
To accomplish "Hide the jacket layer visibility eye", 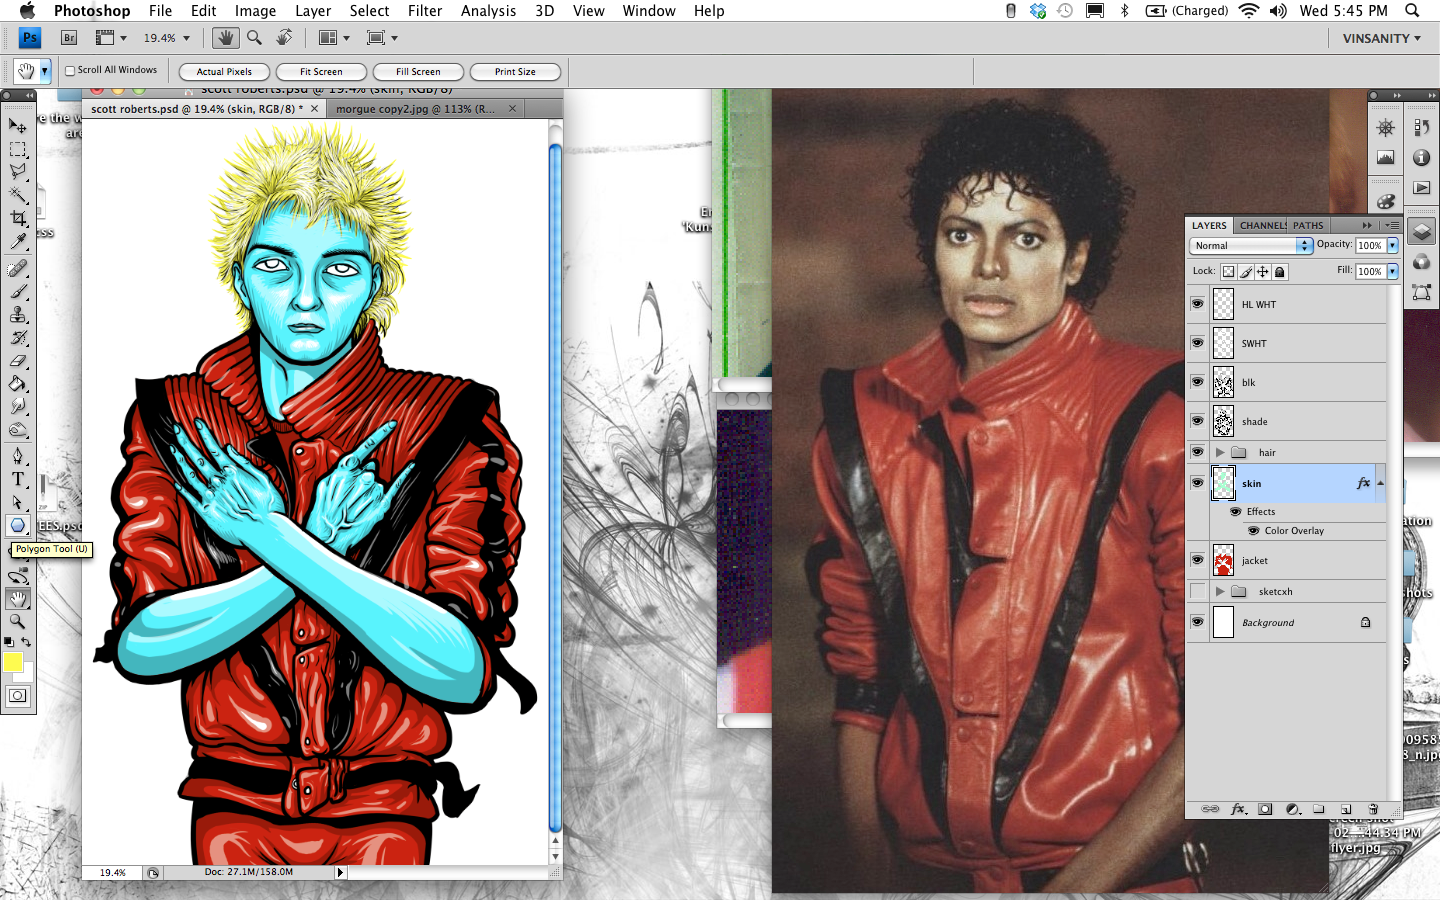I will coord(1197,560).
